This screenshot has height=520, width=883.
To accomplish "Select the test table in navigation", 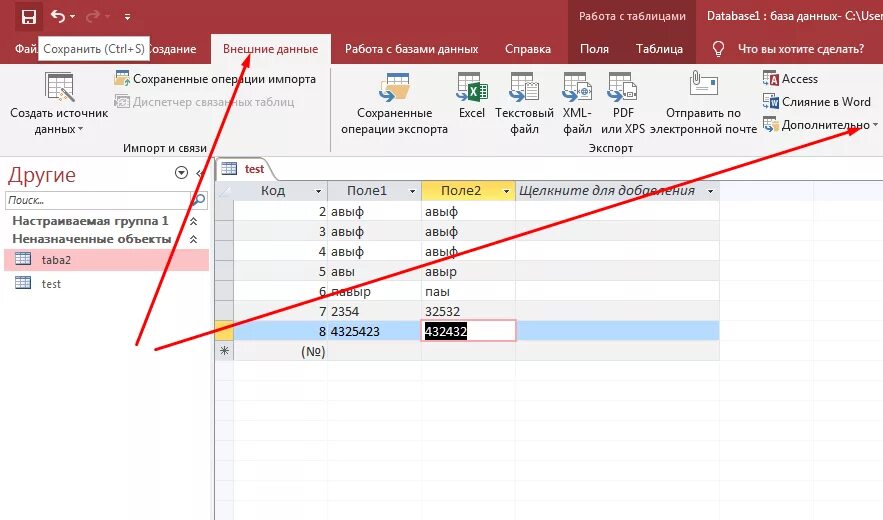I will pos(106,283).
